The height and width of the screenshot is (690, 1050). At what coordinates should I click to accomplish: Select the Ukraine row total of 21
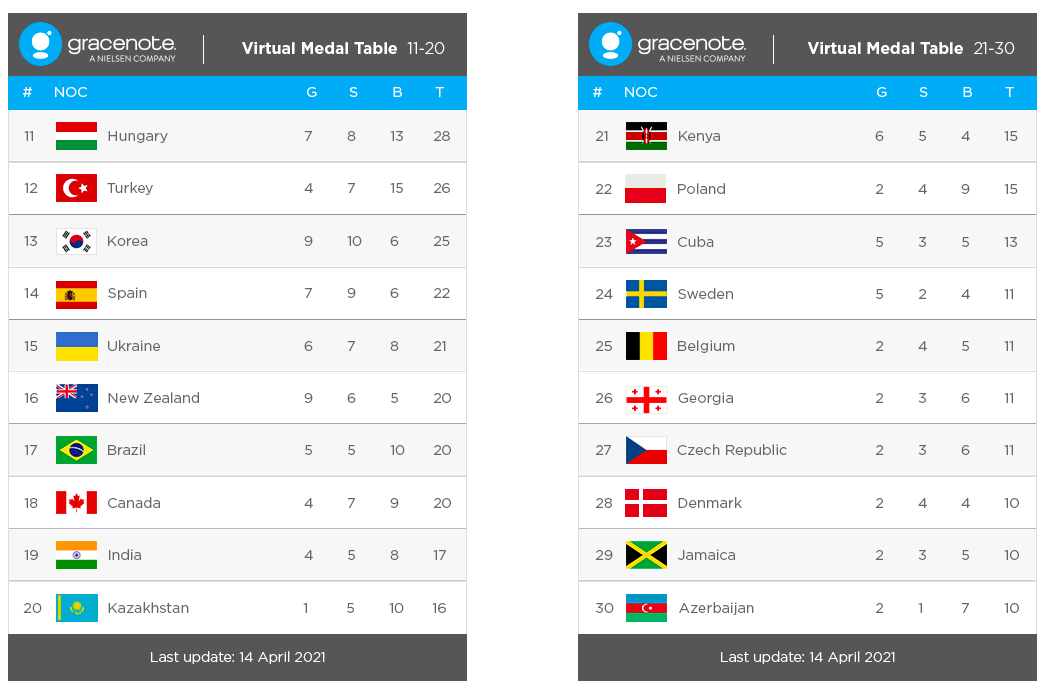[441, 346]
